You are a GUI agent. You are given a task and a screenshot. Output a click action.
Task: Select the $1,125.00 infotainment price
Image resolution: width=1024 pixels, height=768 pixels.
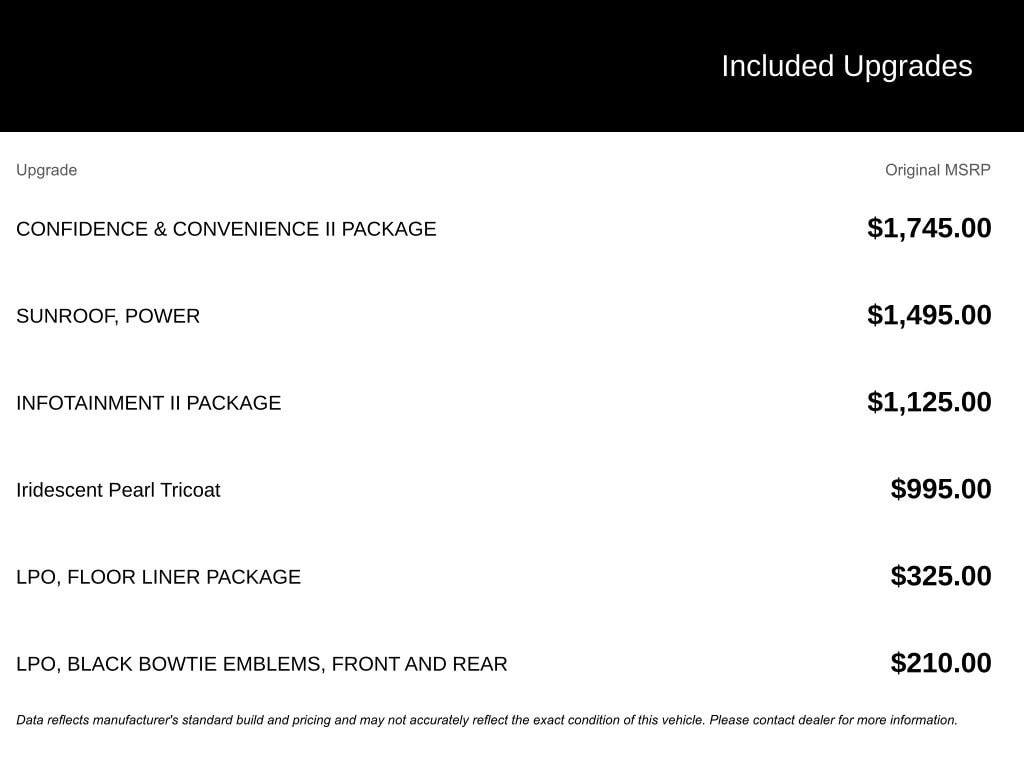(x=929, y=402)
